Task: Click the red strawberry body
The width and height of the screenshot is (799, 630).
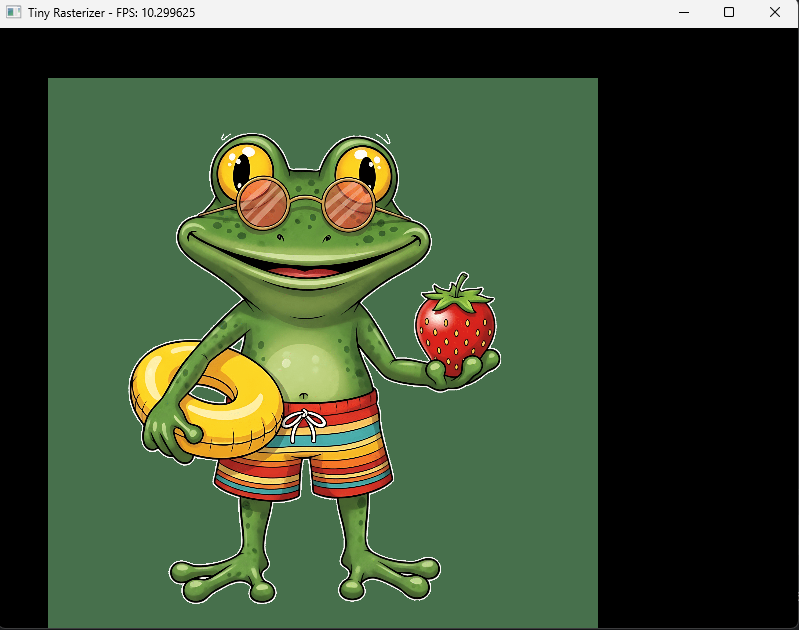Action: [455, 330]
